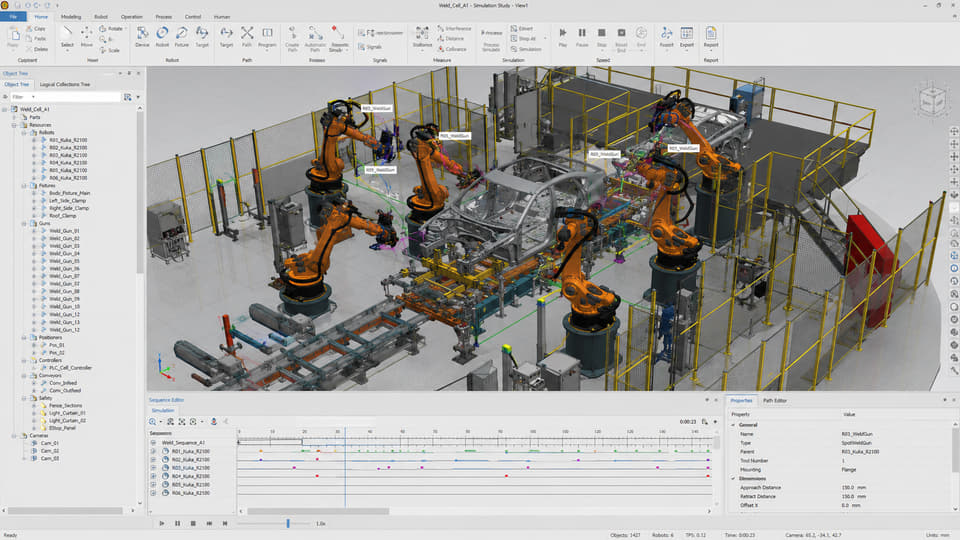The width and height of the screenshot is (960, 540).
Task: Switch to the Human ribbon tab
Action: click(x=222, y=17)
